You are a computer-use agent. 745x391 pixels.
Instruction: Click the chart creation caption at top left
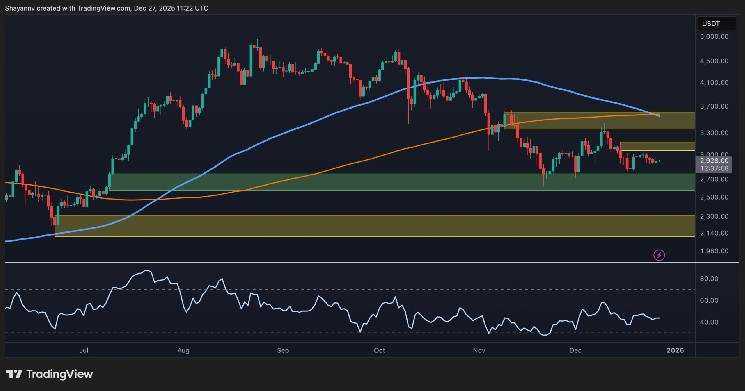[x=107, y=8]
